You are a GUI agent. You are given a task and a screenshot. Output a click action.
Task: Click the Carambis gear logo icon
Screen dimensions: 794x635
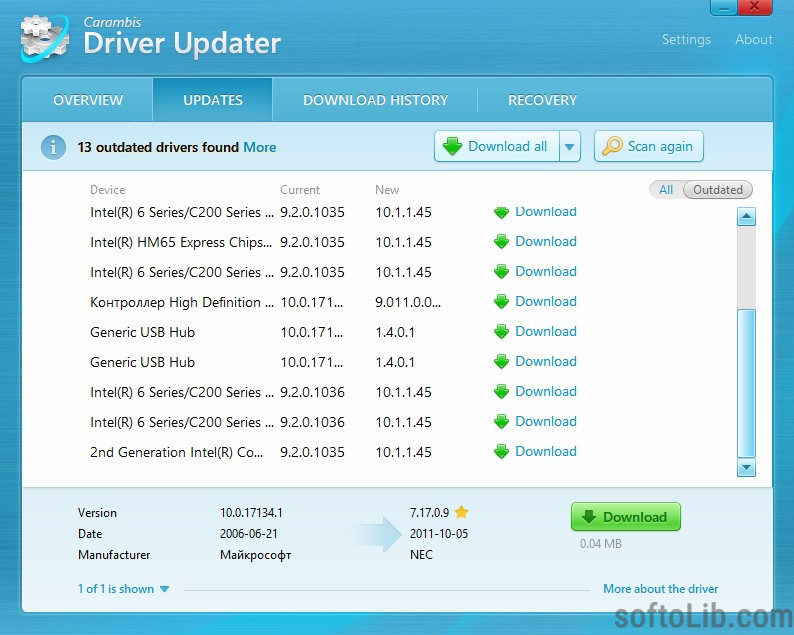point(45,38)
